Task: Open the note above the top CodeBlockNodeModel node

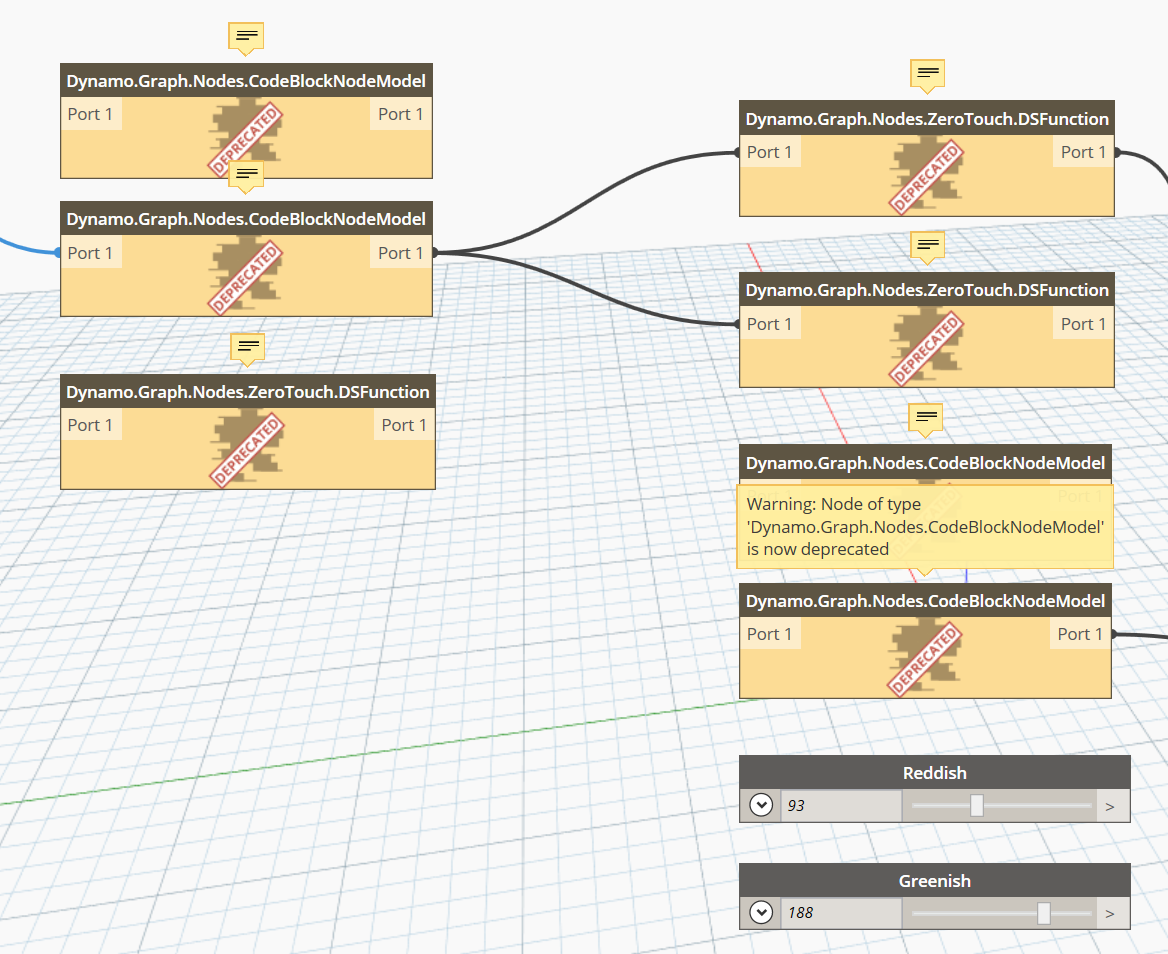Action: 246,37
